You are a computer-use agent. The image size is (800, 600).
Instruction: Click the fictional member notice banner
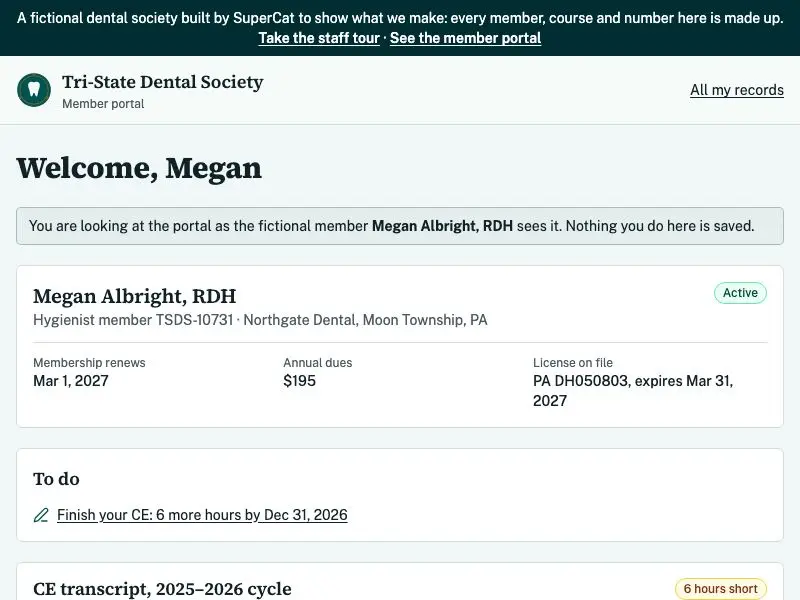pos(400,226)
